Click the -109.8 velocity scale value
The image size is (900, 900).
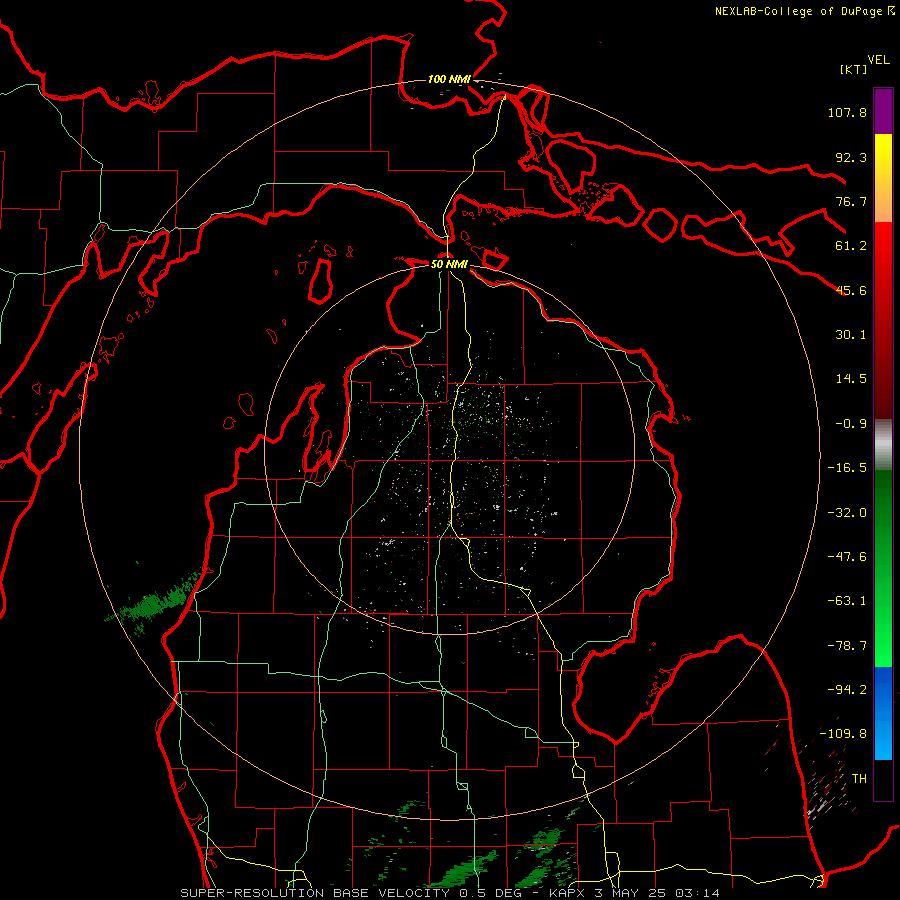843,734
